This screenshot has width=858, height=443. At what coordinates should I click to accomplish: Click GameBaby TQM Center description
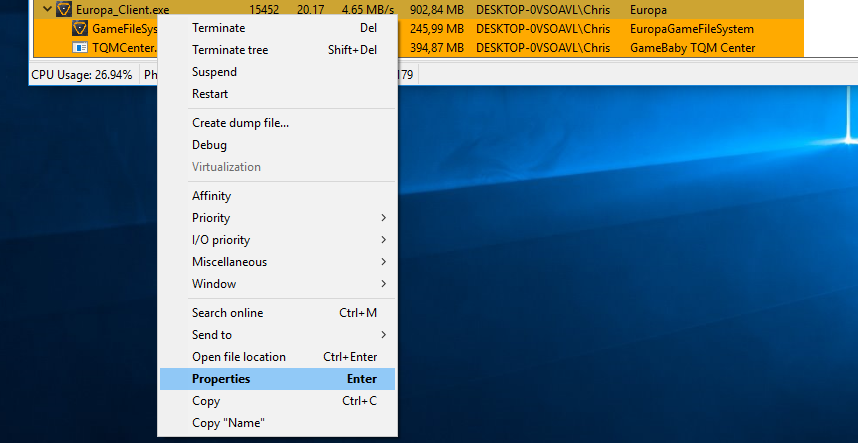(x=693, y=48)
